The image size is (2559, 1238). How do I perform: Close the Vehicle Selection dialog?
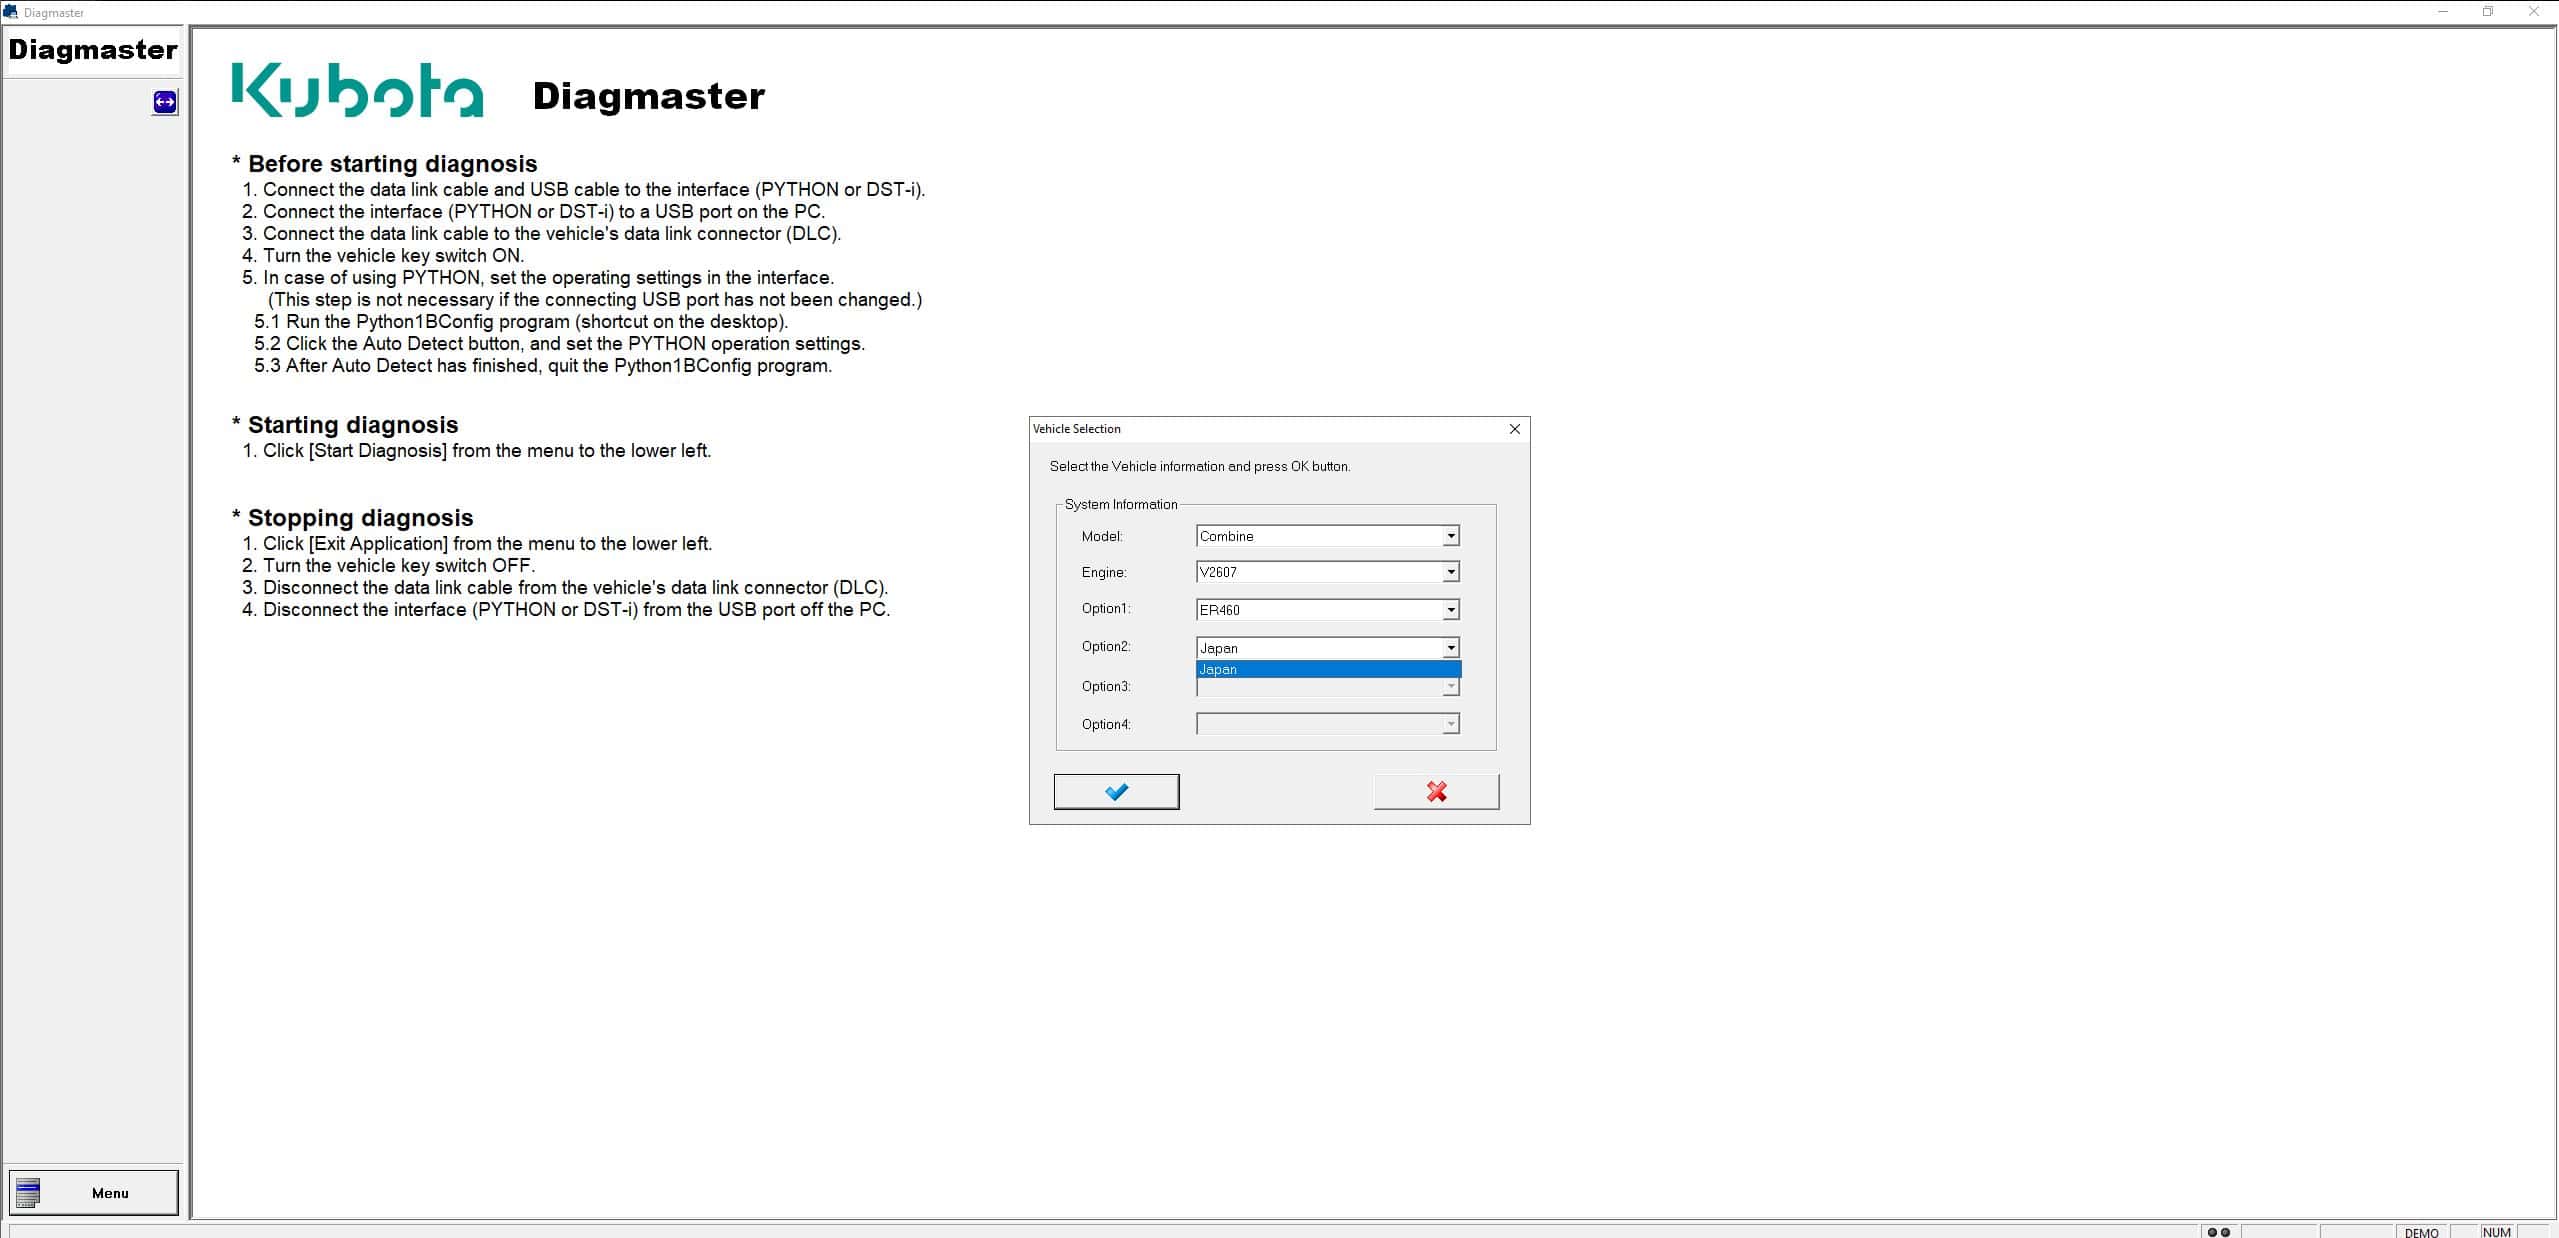click(1514, 429)
